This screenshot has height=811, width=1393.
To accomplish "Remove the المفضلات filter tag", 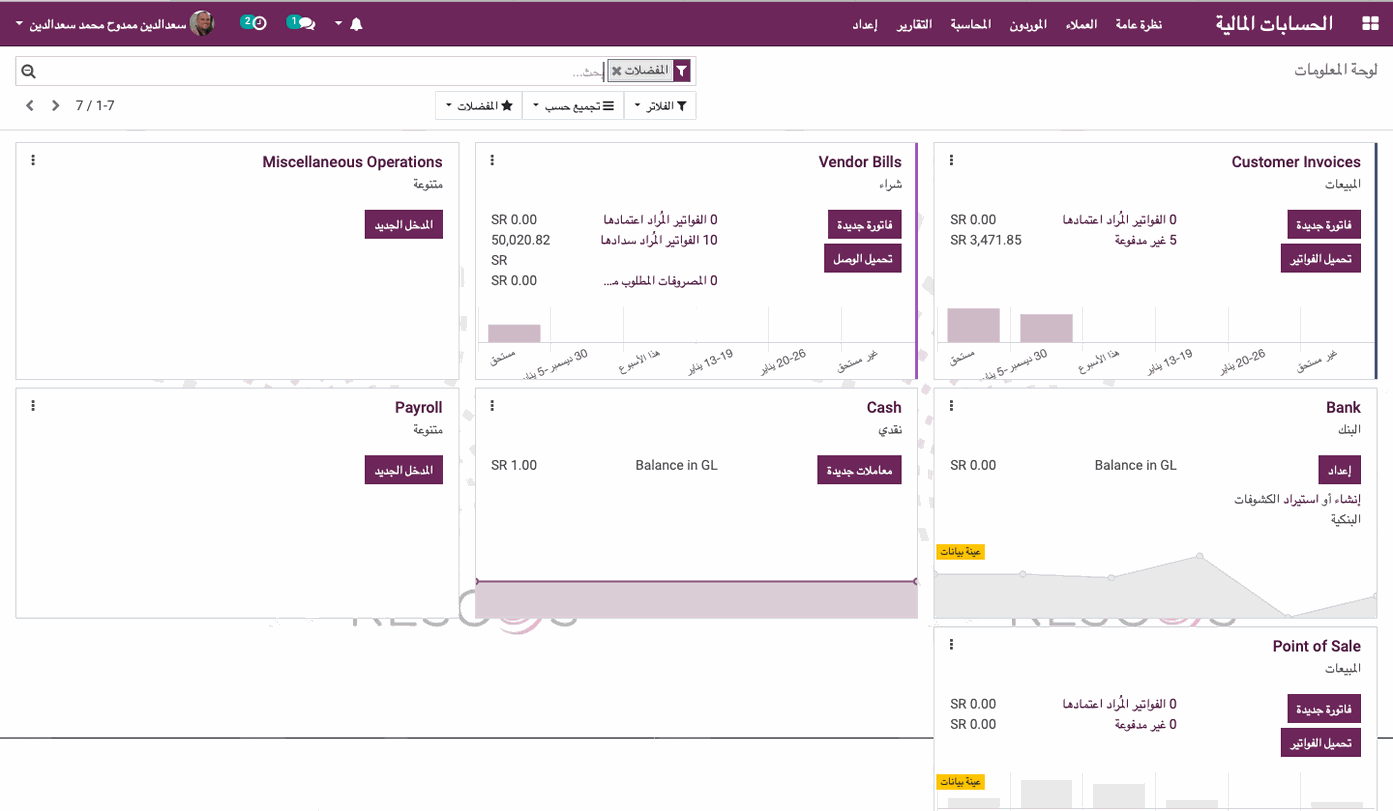I will [617, 71].
